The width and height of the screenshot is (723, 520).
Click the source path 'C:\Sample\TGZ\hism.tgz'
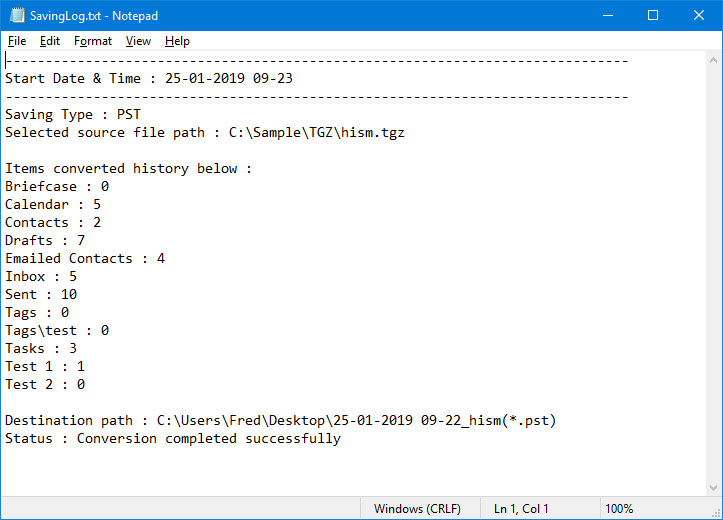coord(316,132)
